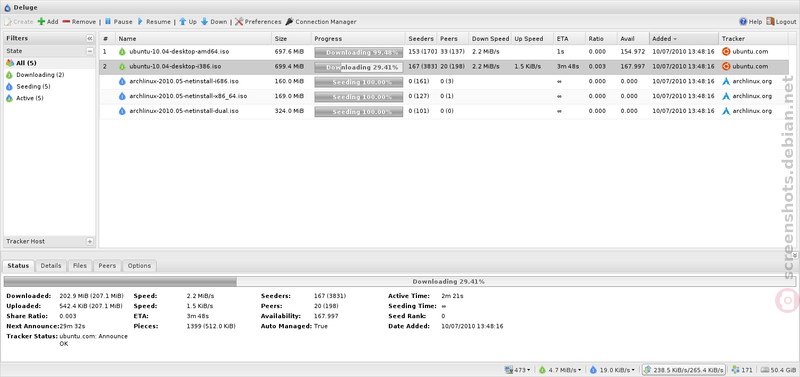This screenshot has width=800, height=377.
Task: Select archlinux-2010.05-netinstall-i686.iso torrent
Action: [443, 81]
